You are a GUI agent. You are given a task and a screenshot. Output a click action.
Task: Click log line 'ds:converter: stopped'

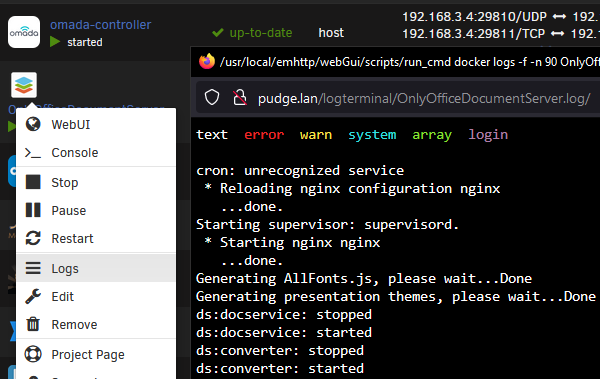(x=280, y=350)
